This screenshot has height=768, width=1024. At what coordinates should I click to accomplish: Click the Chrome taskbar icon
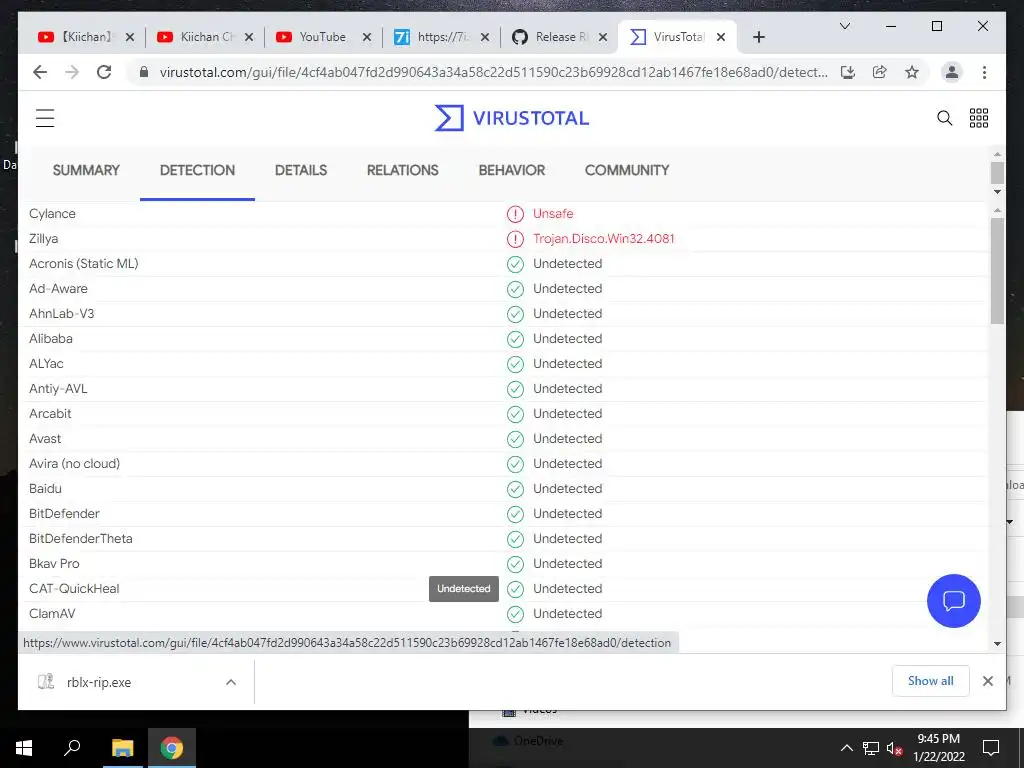172,748
